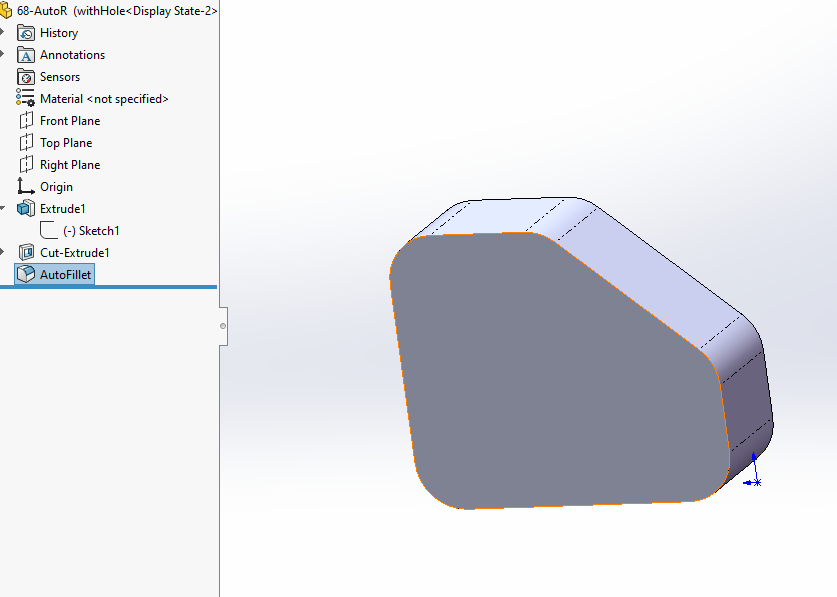
Task: Click the Right Plane icon
Action: pyautogui.click(x=26, y=164)
